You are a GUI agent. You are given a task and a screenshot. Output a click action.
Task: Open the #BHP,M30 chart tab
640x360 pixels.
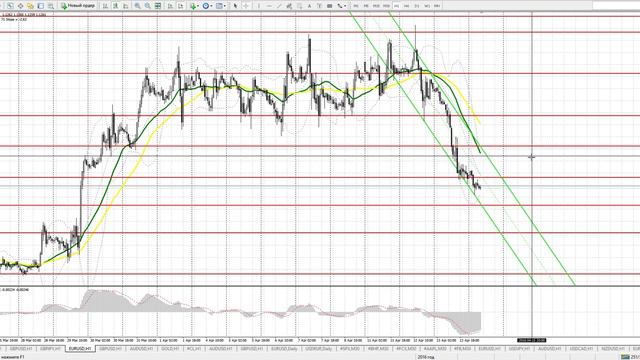[379, 349]
